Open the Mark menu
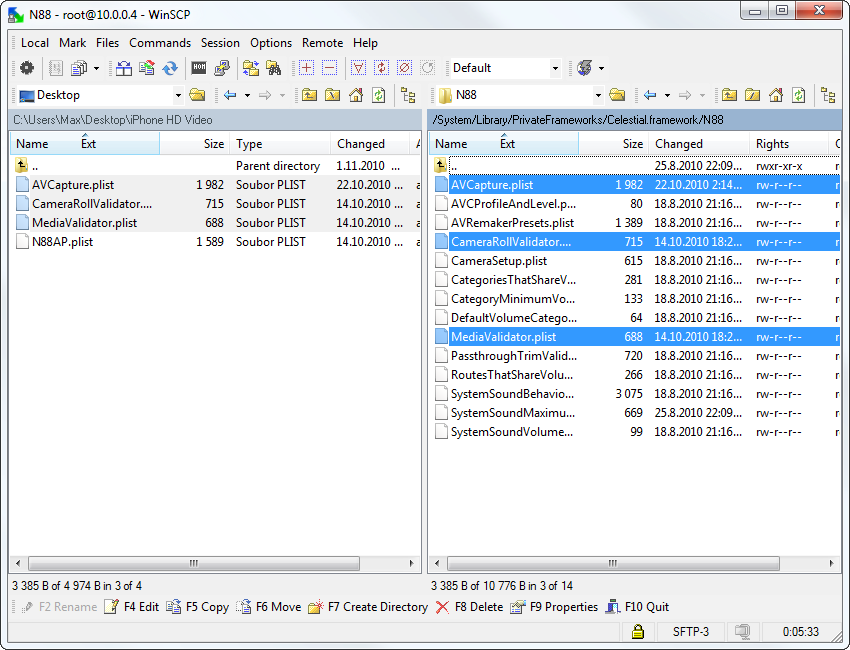The height and width of the screenshot is (650, 850). pos(73,43)
